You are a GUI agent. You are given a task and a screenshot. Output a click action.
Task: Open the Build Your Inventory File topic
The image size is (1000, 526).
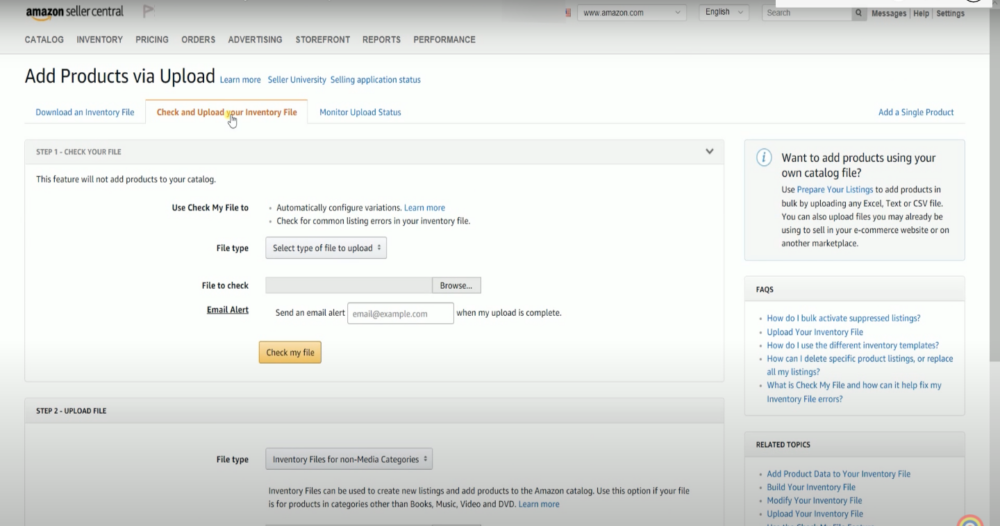coord(811,487)
